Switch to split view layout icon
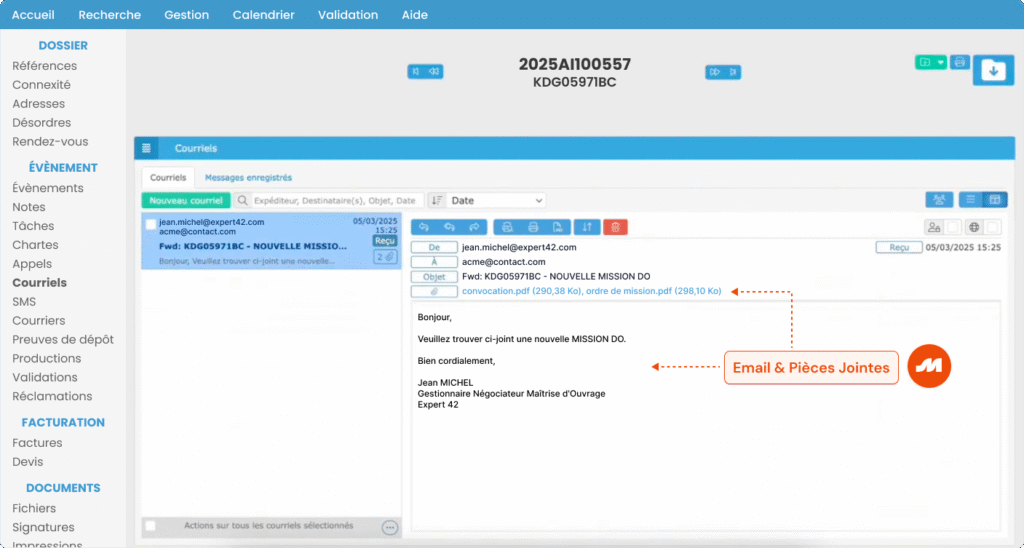The image size is (1024, 548). click(995, 200)
